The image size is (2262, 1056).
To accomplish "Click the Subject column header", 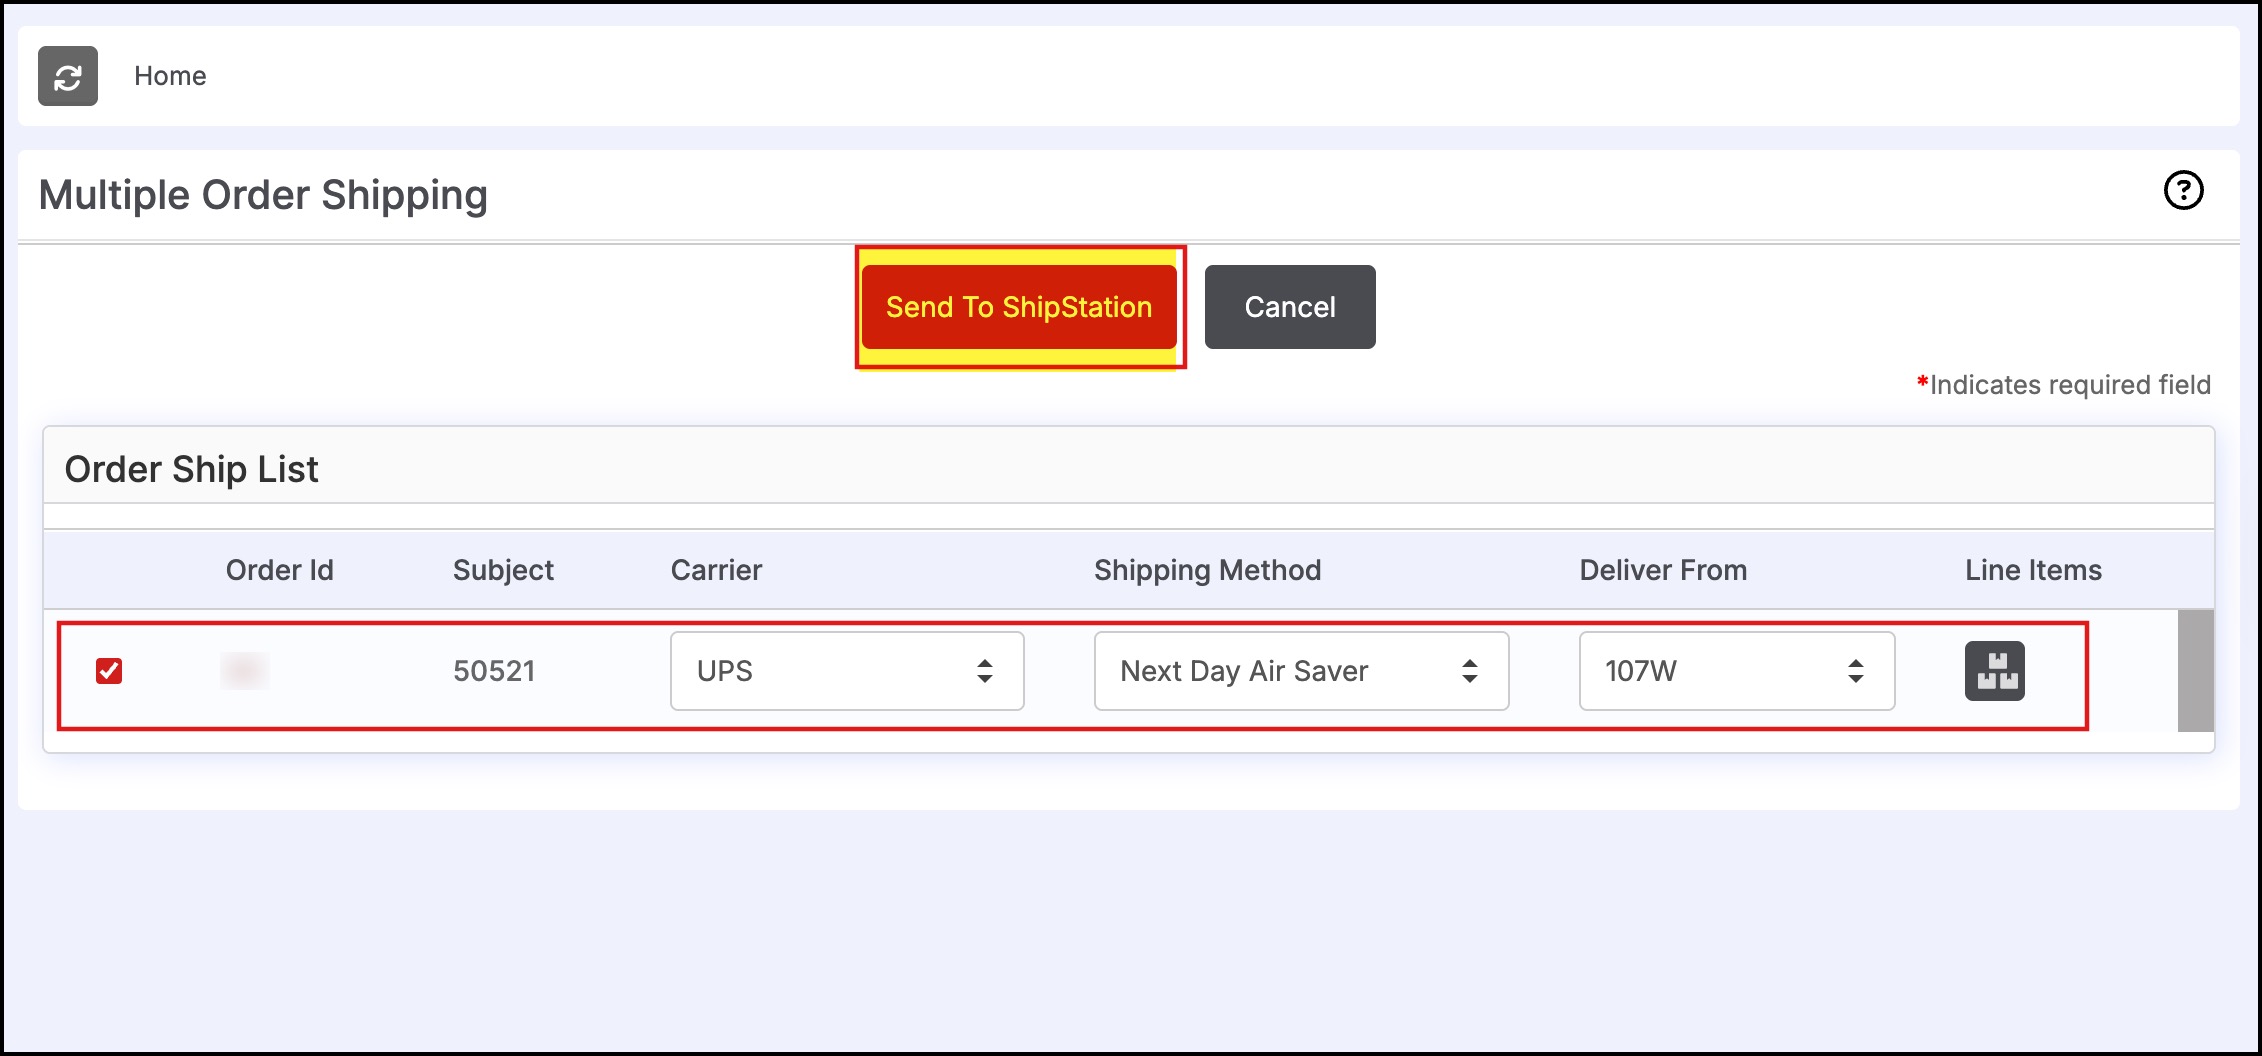I will [503, 570].
